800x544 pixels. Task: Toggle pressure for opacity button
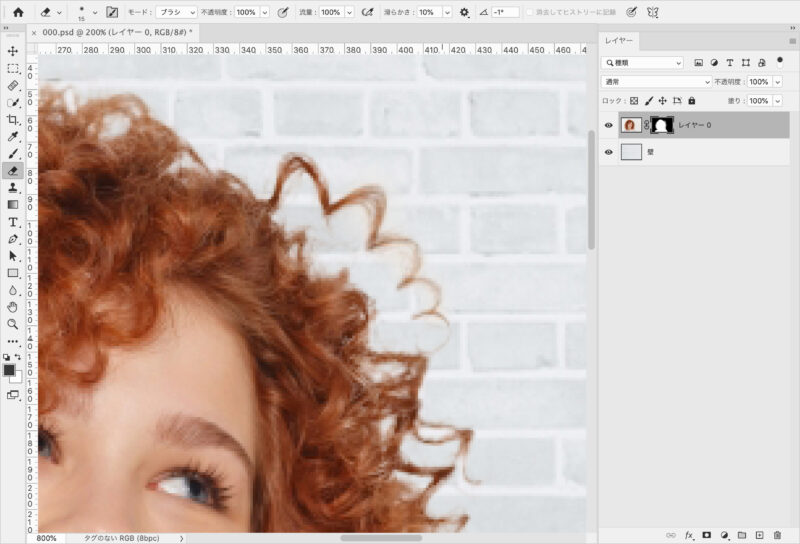tap(283, 12)
